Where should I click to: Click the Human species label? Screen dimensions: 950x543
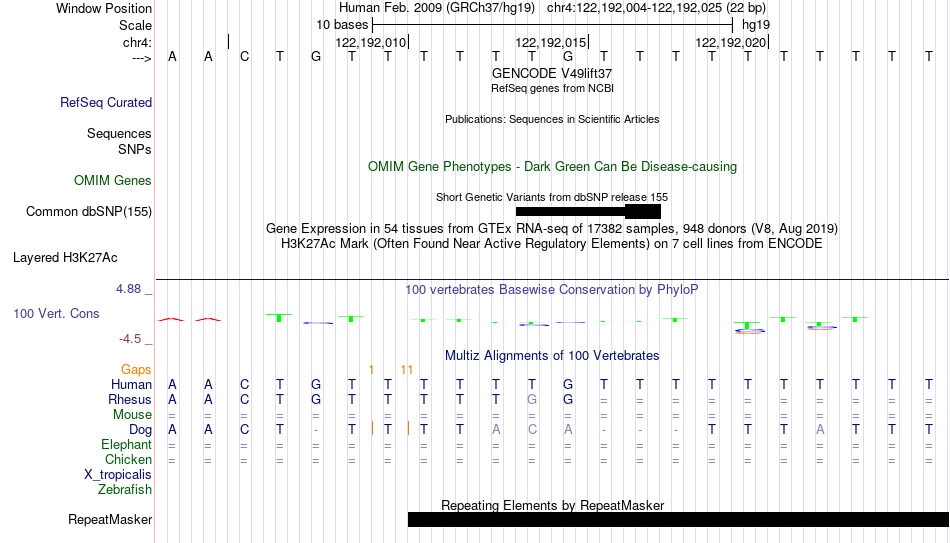point(131,384)
